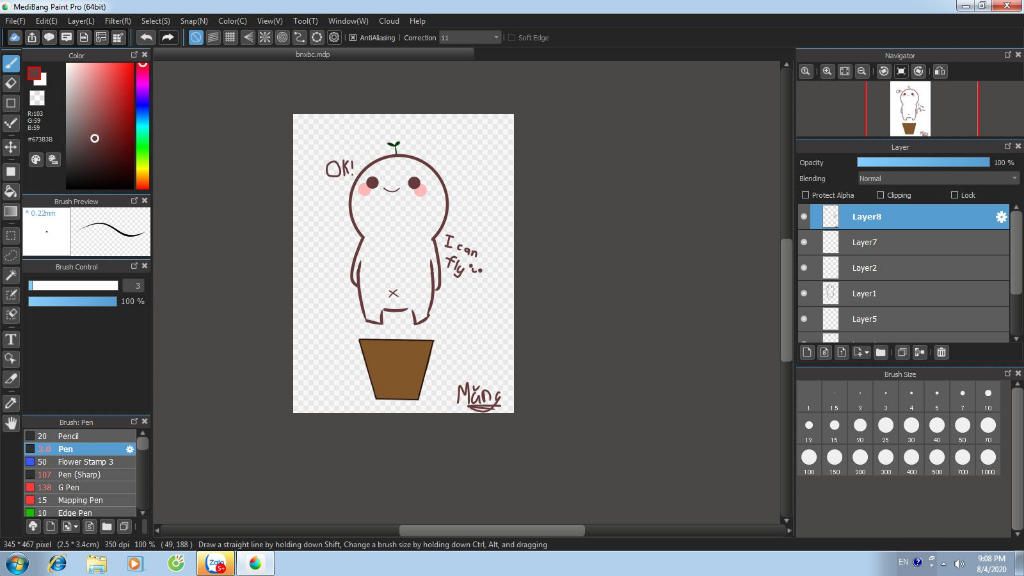The image size is (1024, 576).
Task: Select the G Pen brush
Action: (x=80, y=487)
